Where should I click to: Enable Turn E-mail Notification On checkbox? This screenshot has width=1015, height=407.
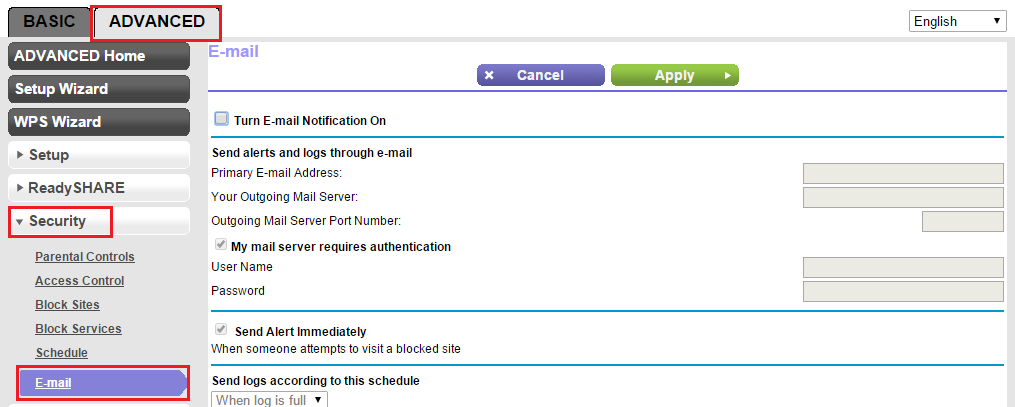(221, 119)
